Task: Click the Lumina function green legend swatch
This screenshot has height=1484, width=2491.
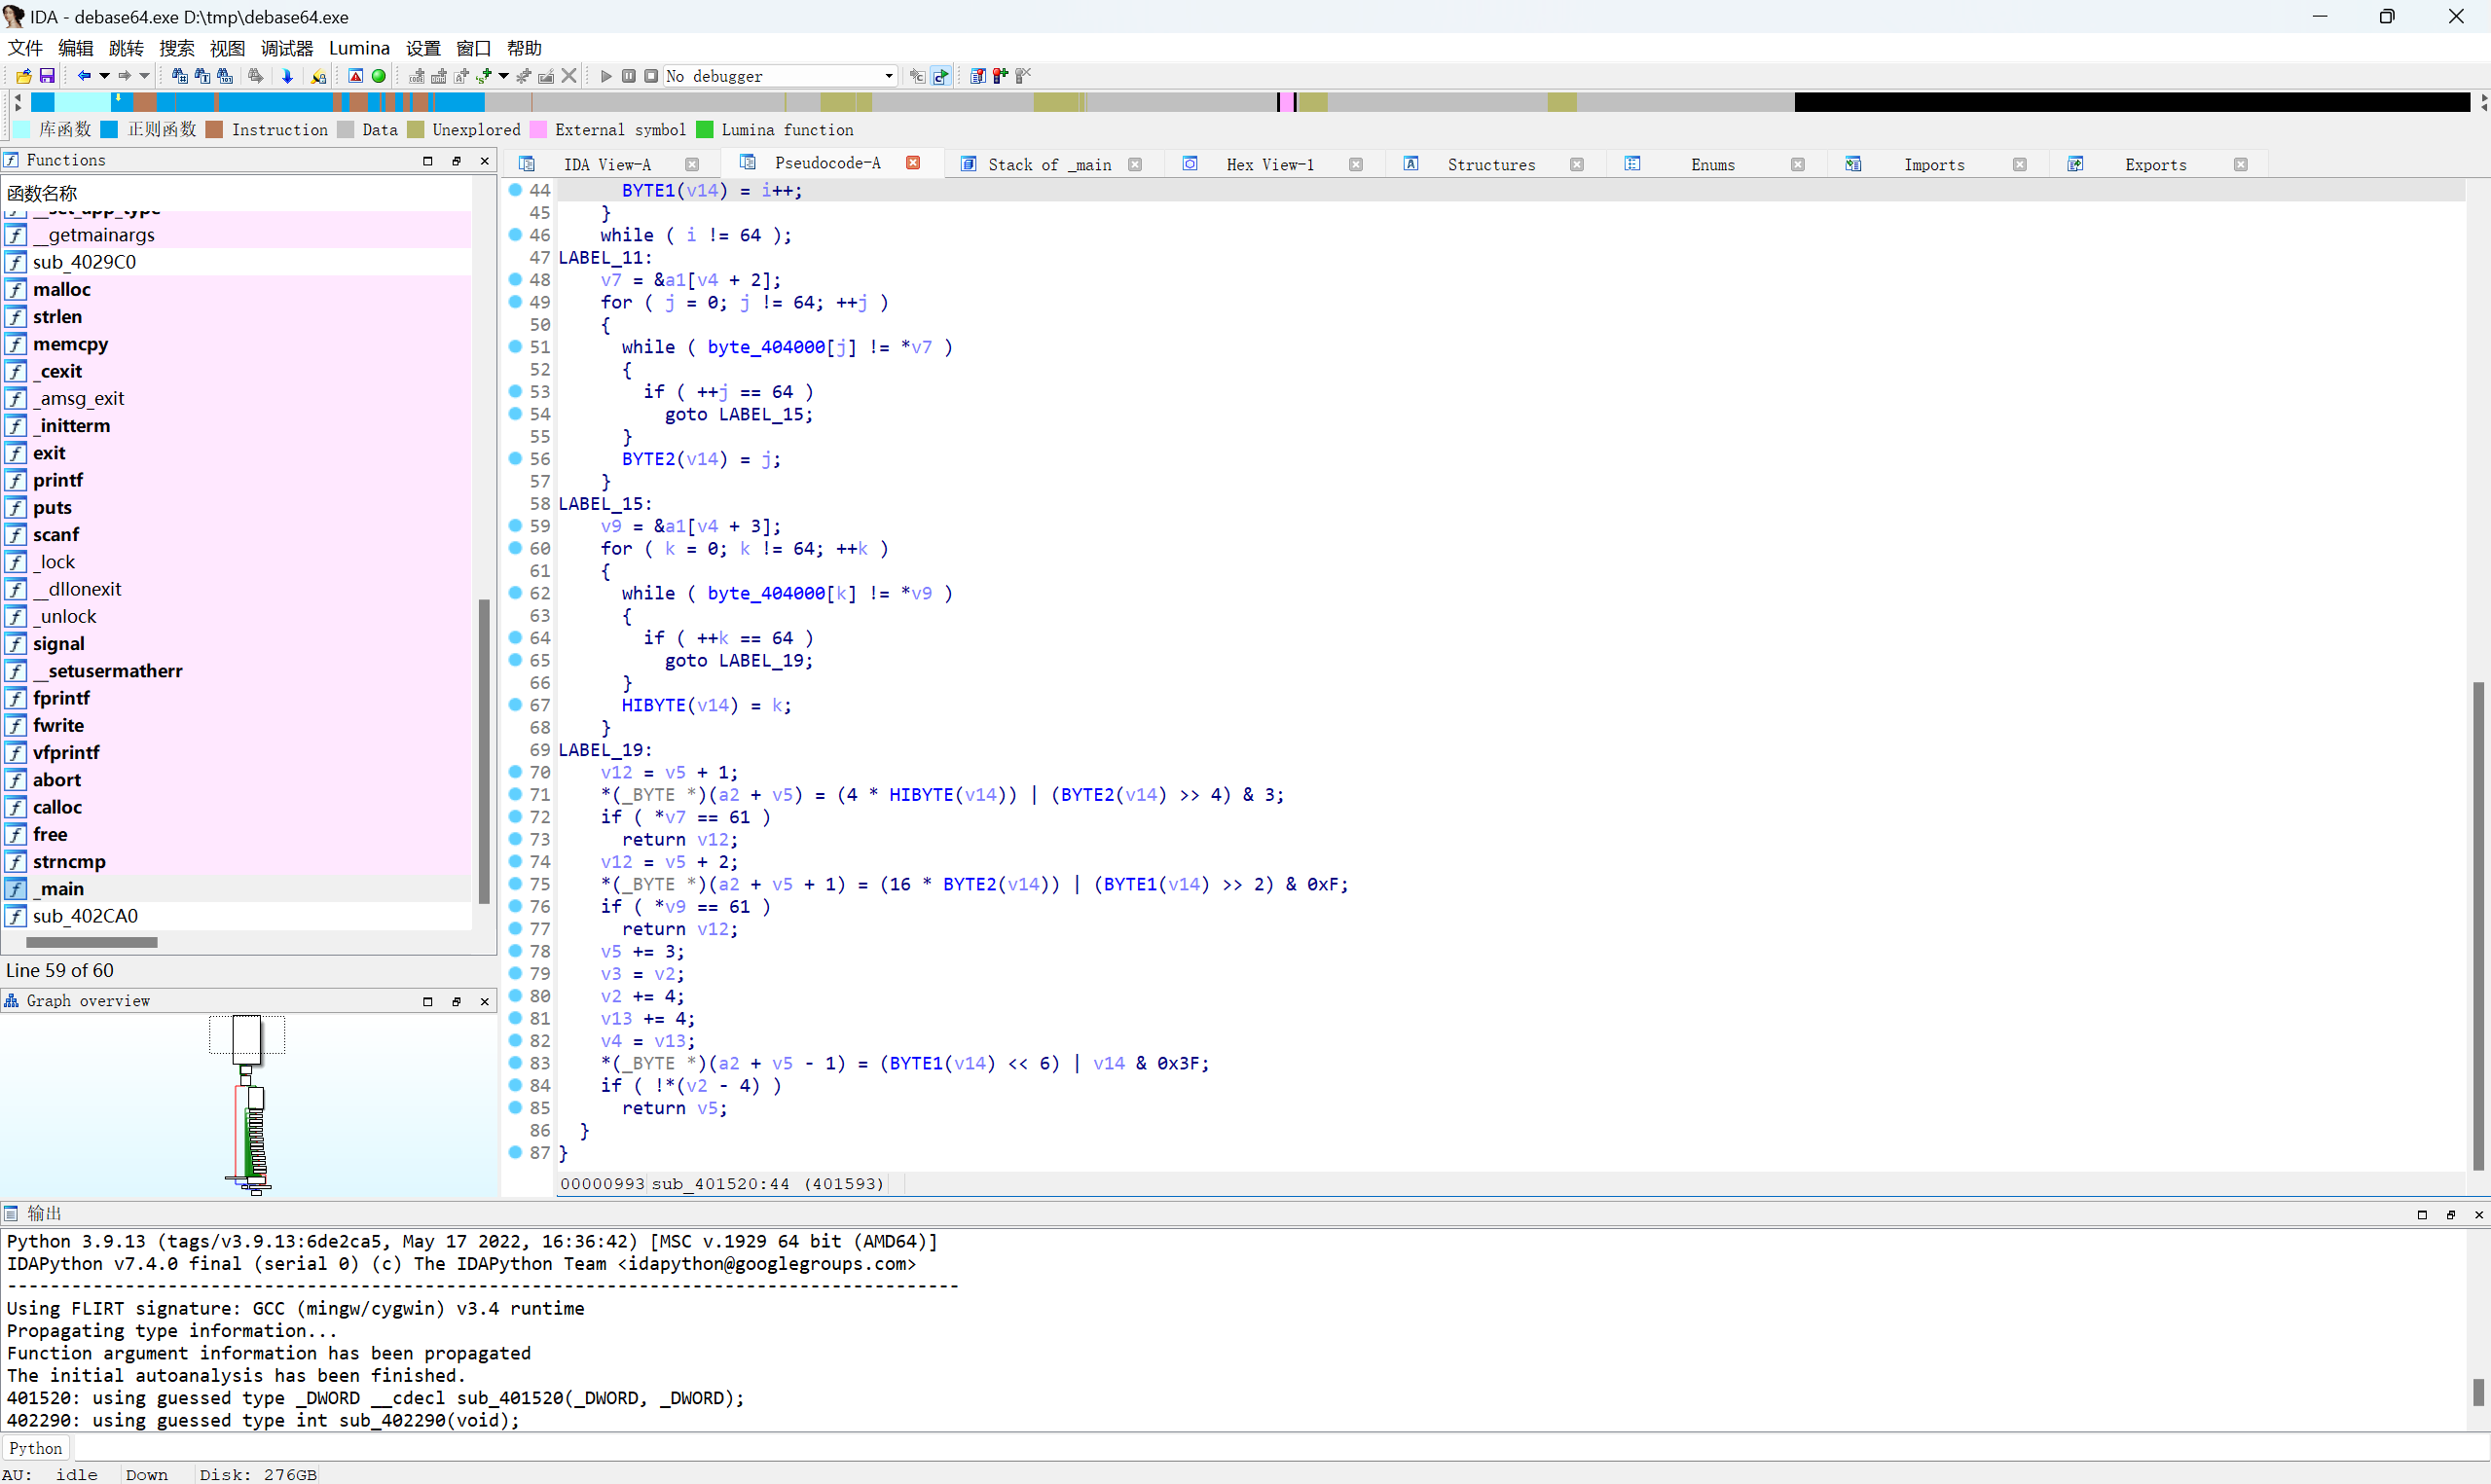Action: [704, 129]
